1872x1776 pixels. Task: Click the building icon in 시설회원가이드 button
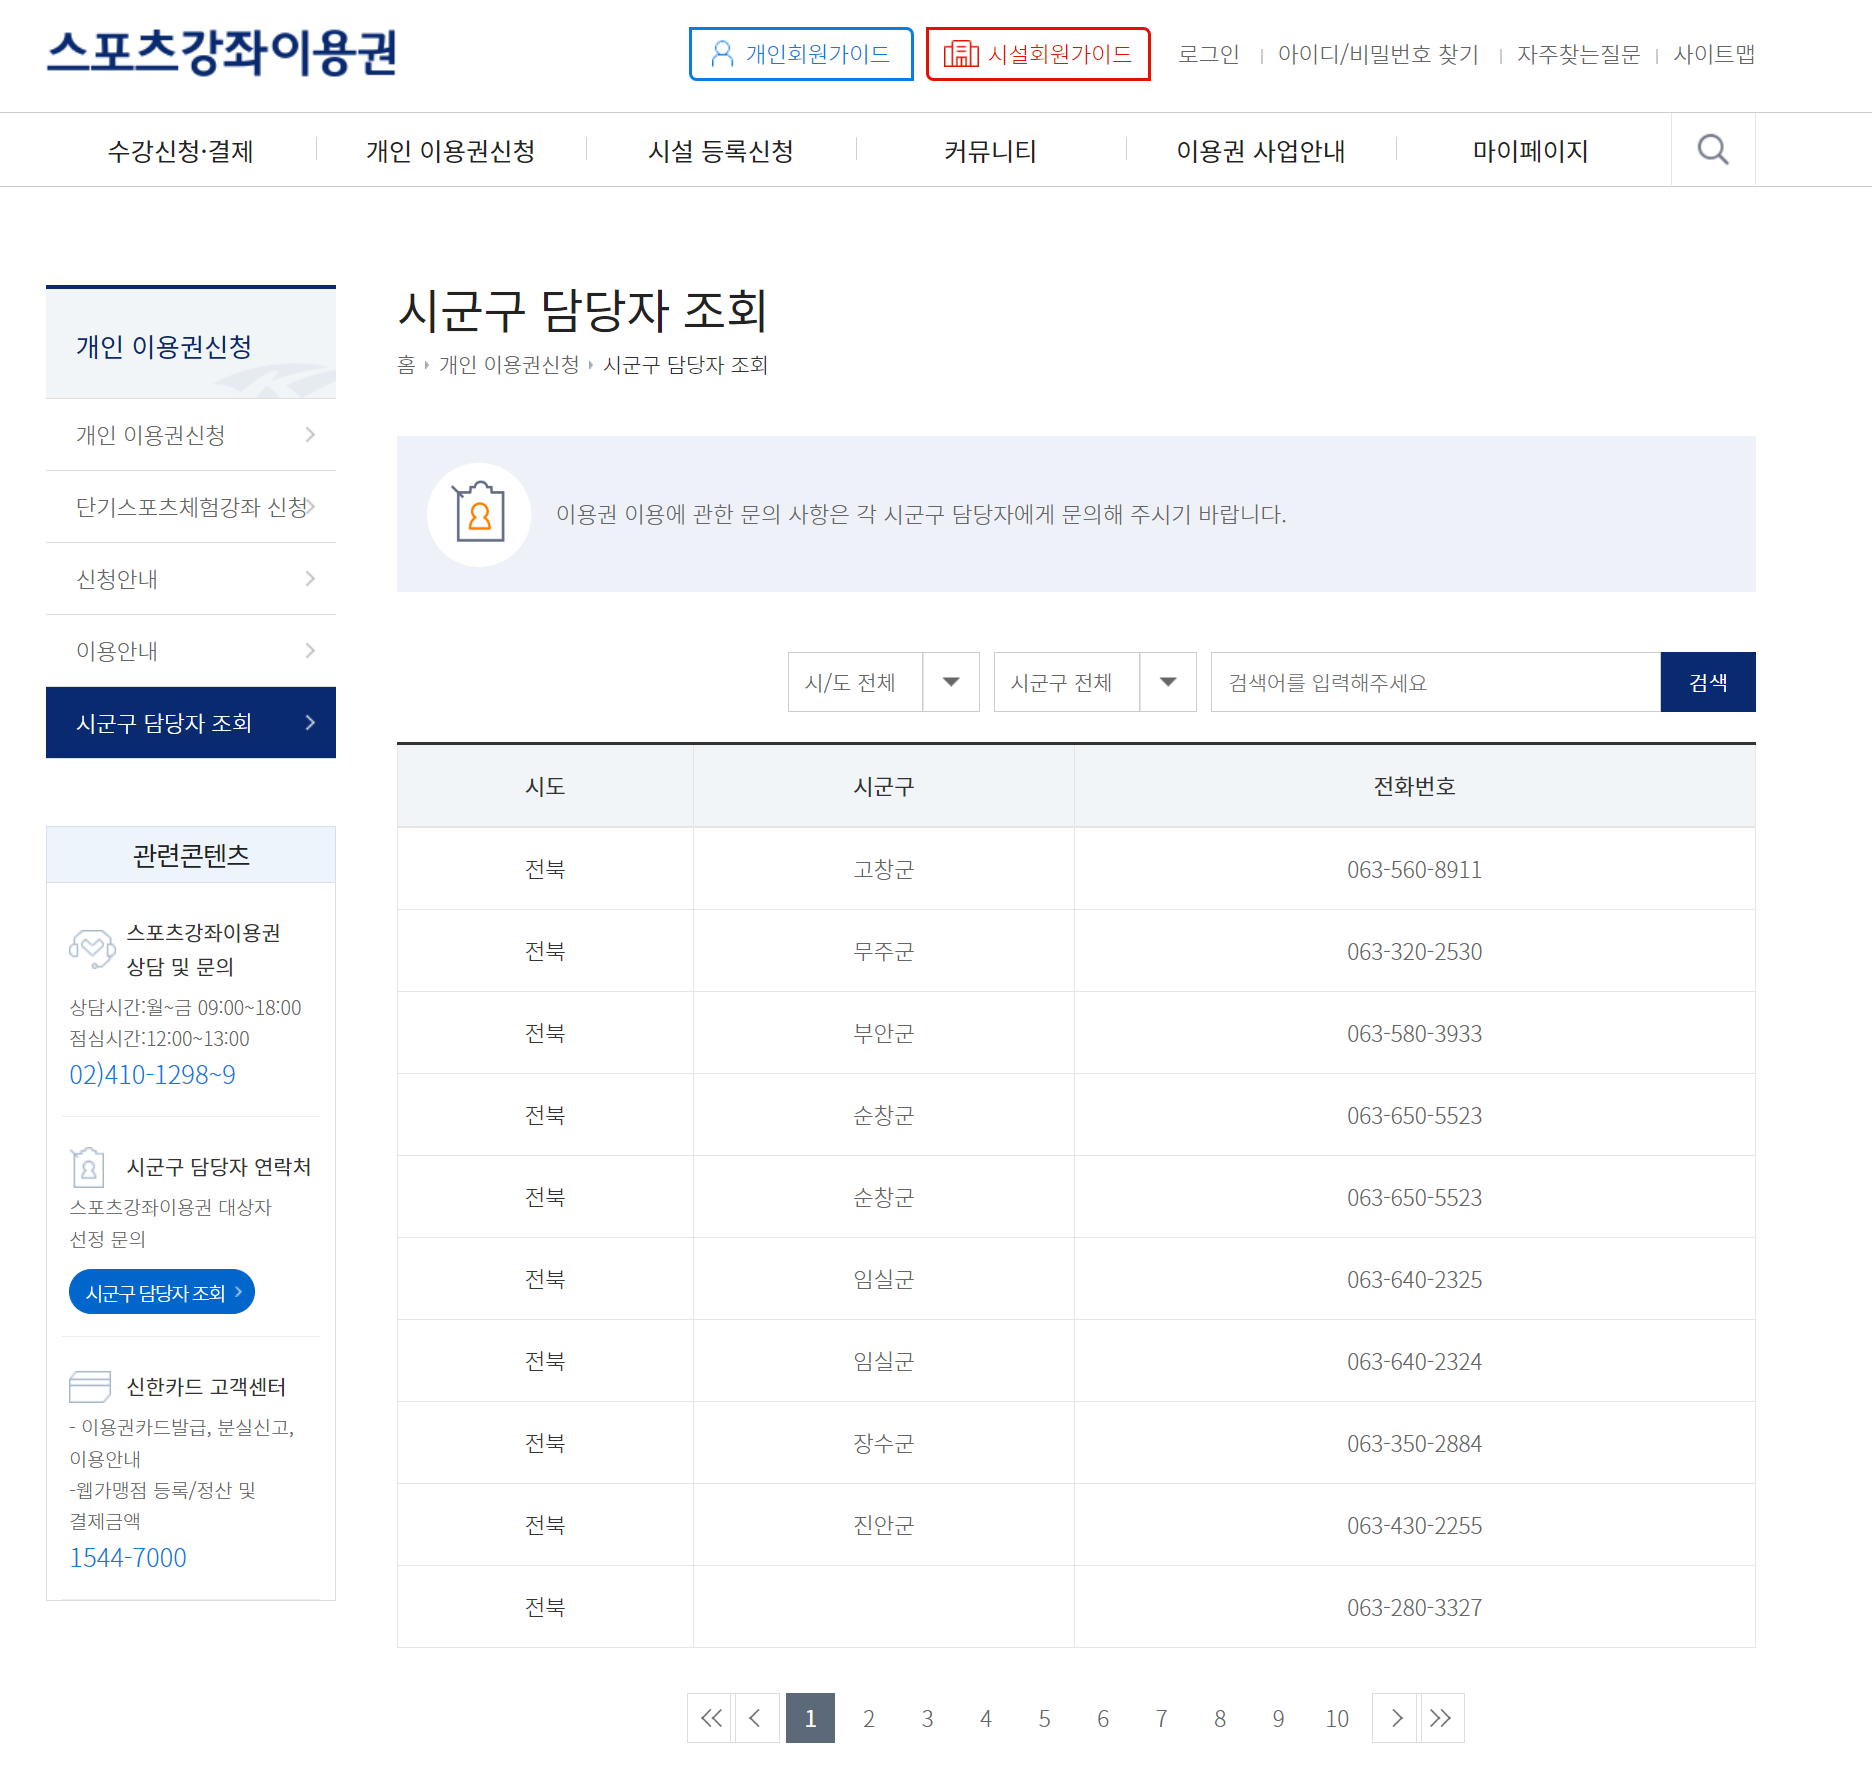point(962,54)
